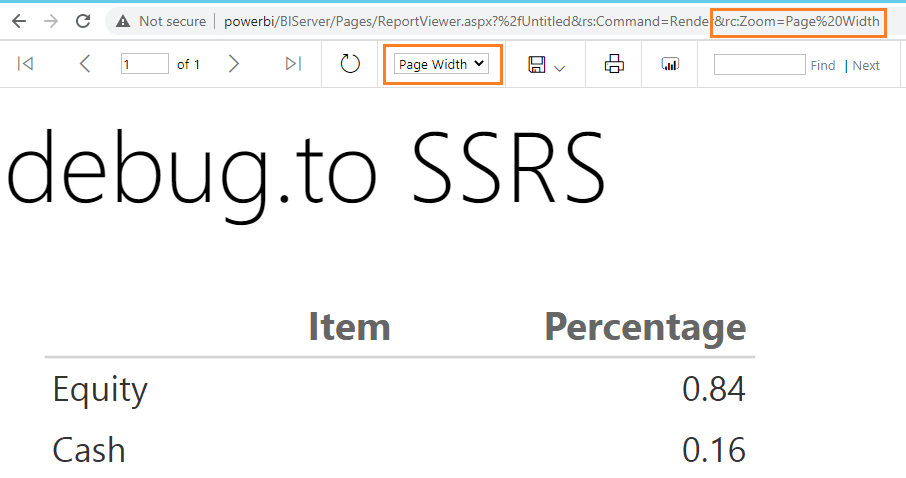Screen dimensions: 906x478
Task: Click the browser address bar URL
Action: [552, 21]
